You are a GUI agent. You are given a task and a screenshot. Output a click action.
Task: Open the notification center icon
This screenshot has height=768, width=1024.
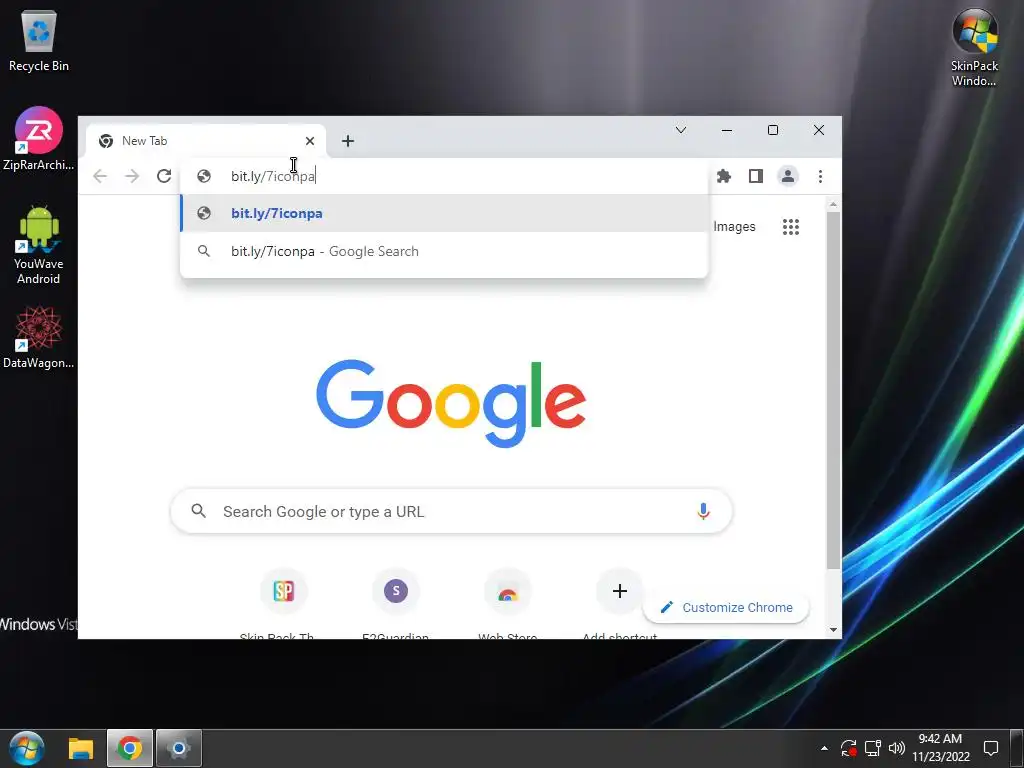[991, 748]
